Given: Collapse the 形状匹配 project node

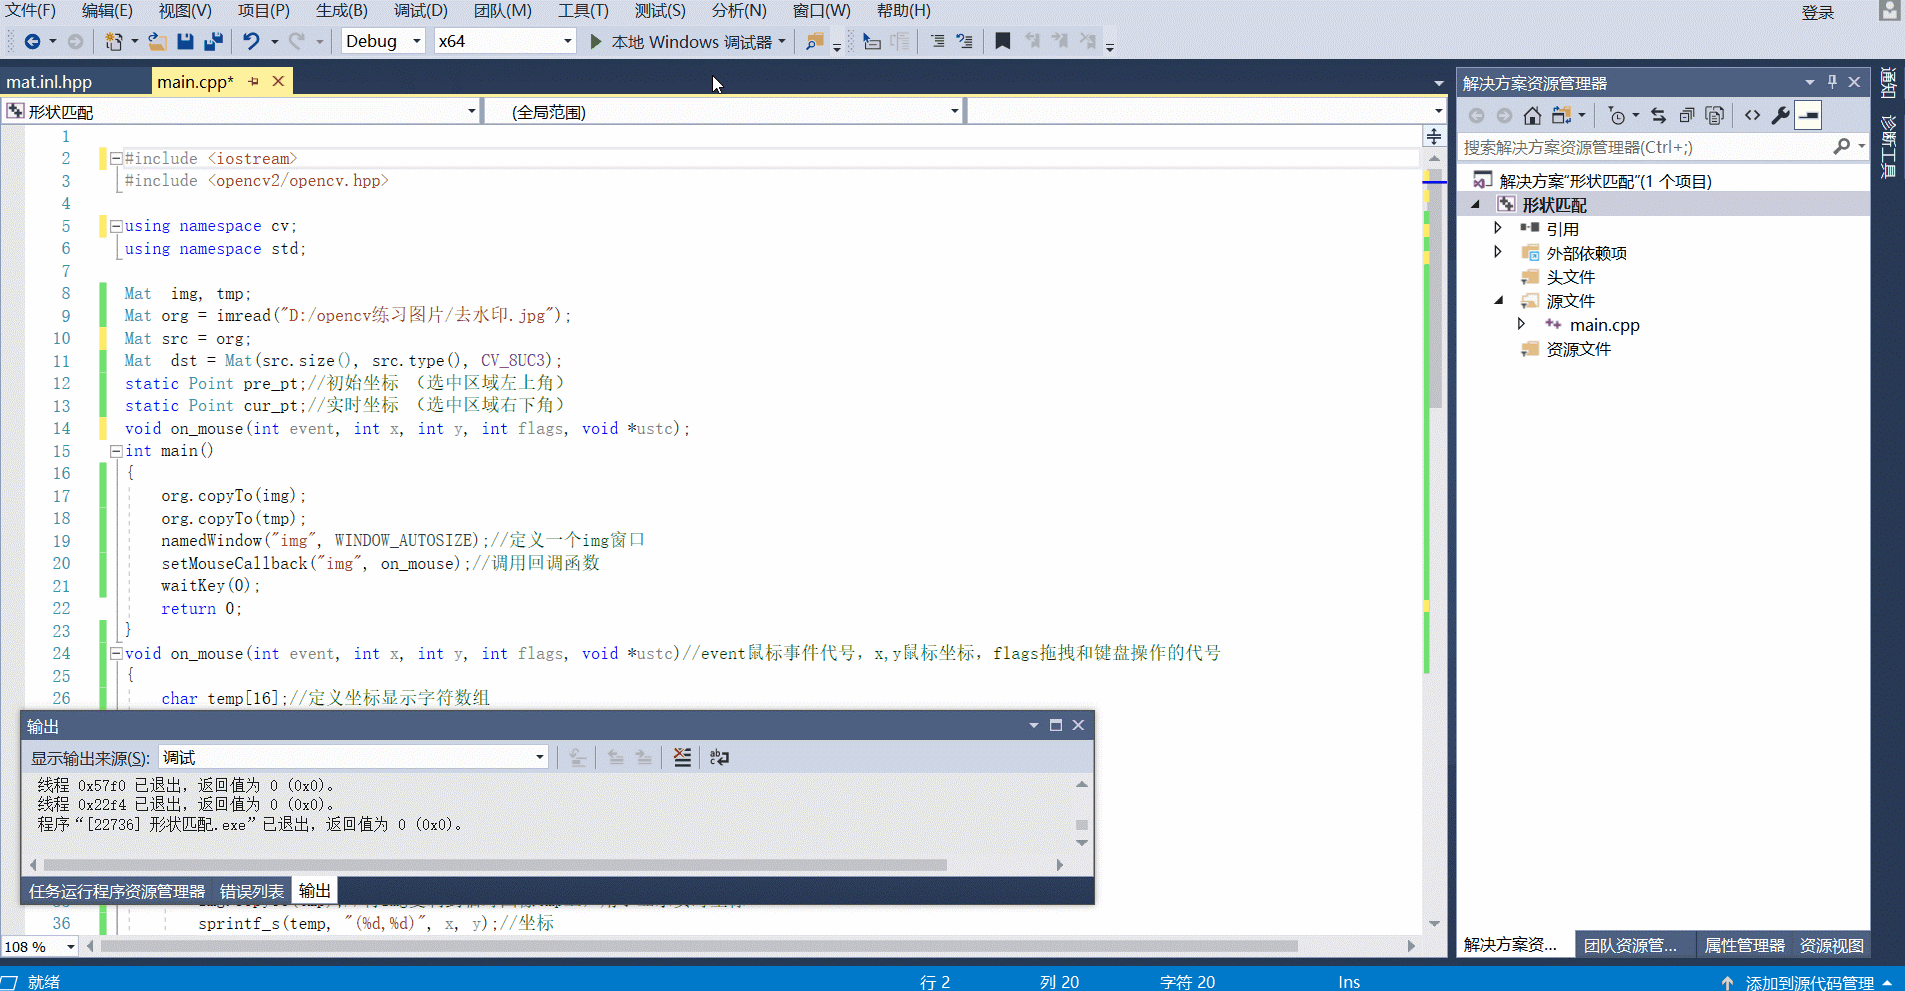Looking at the screenshot, I should click(1475, 204).
